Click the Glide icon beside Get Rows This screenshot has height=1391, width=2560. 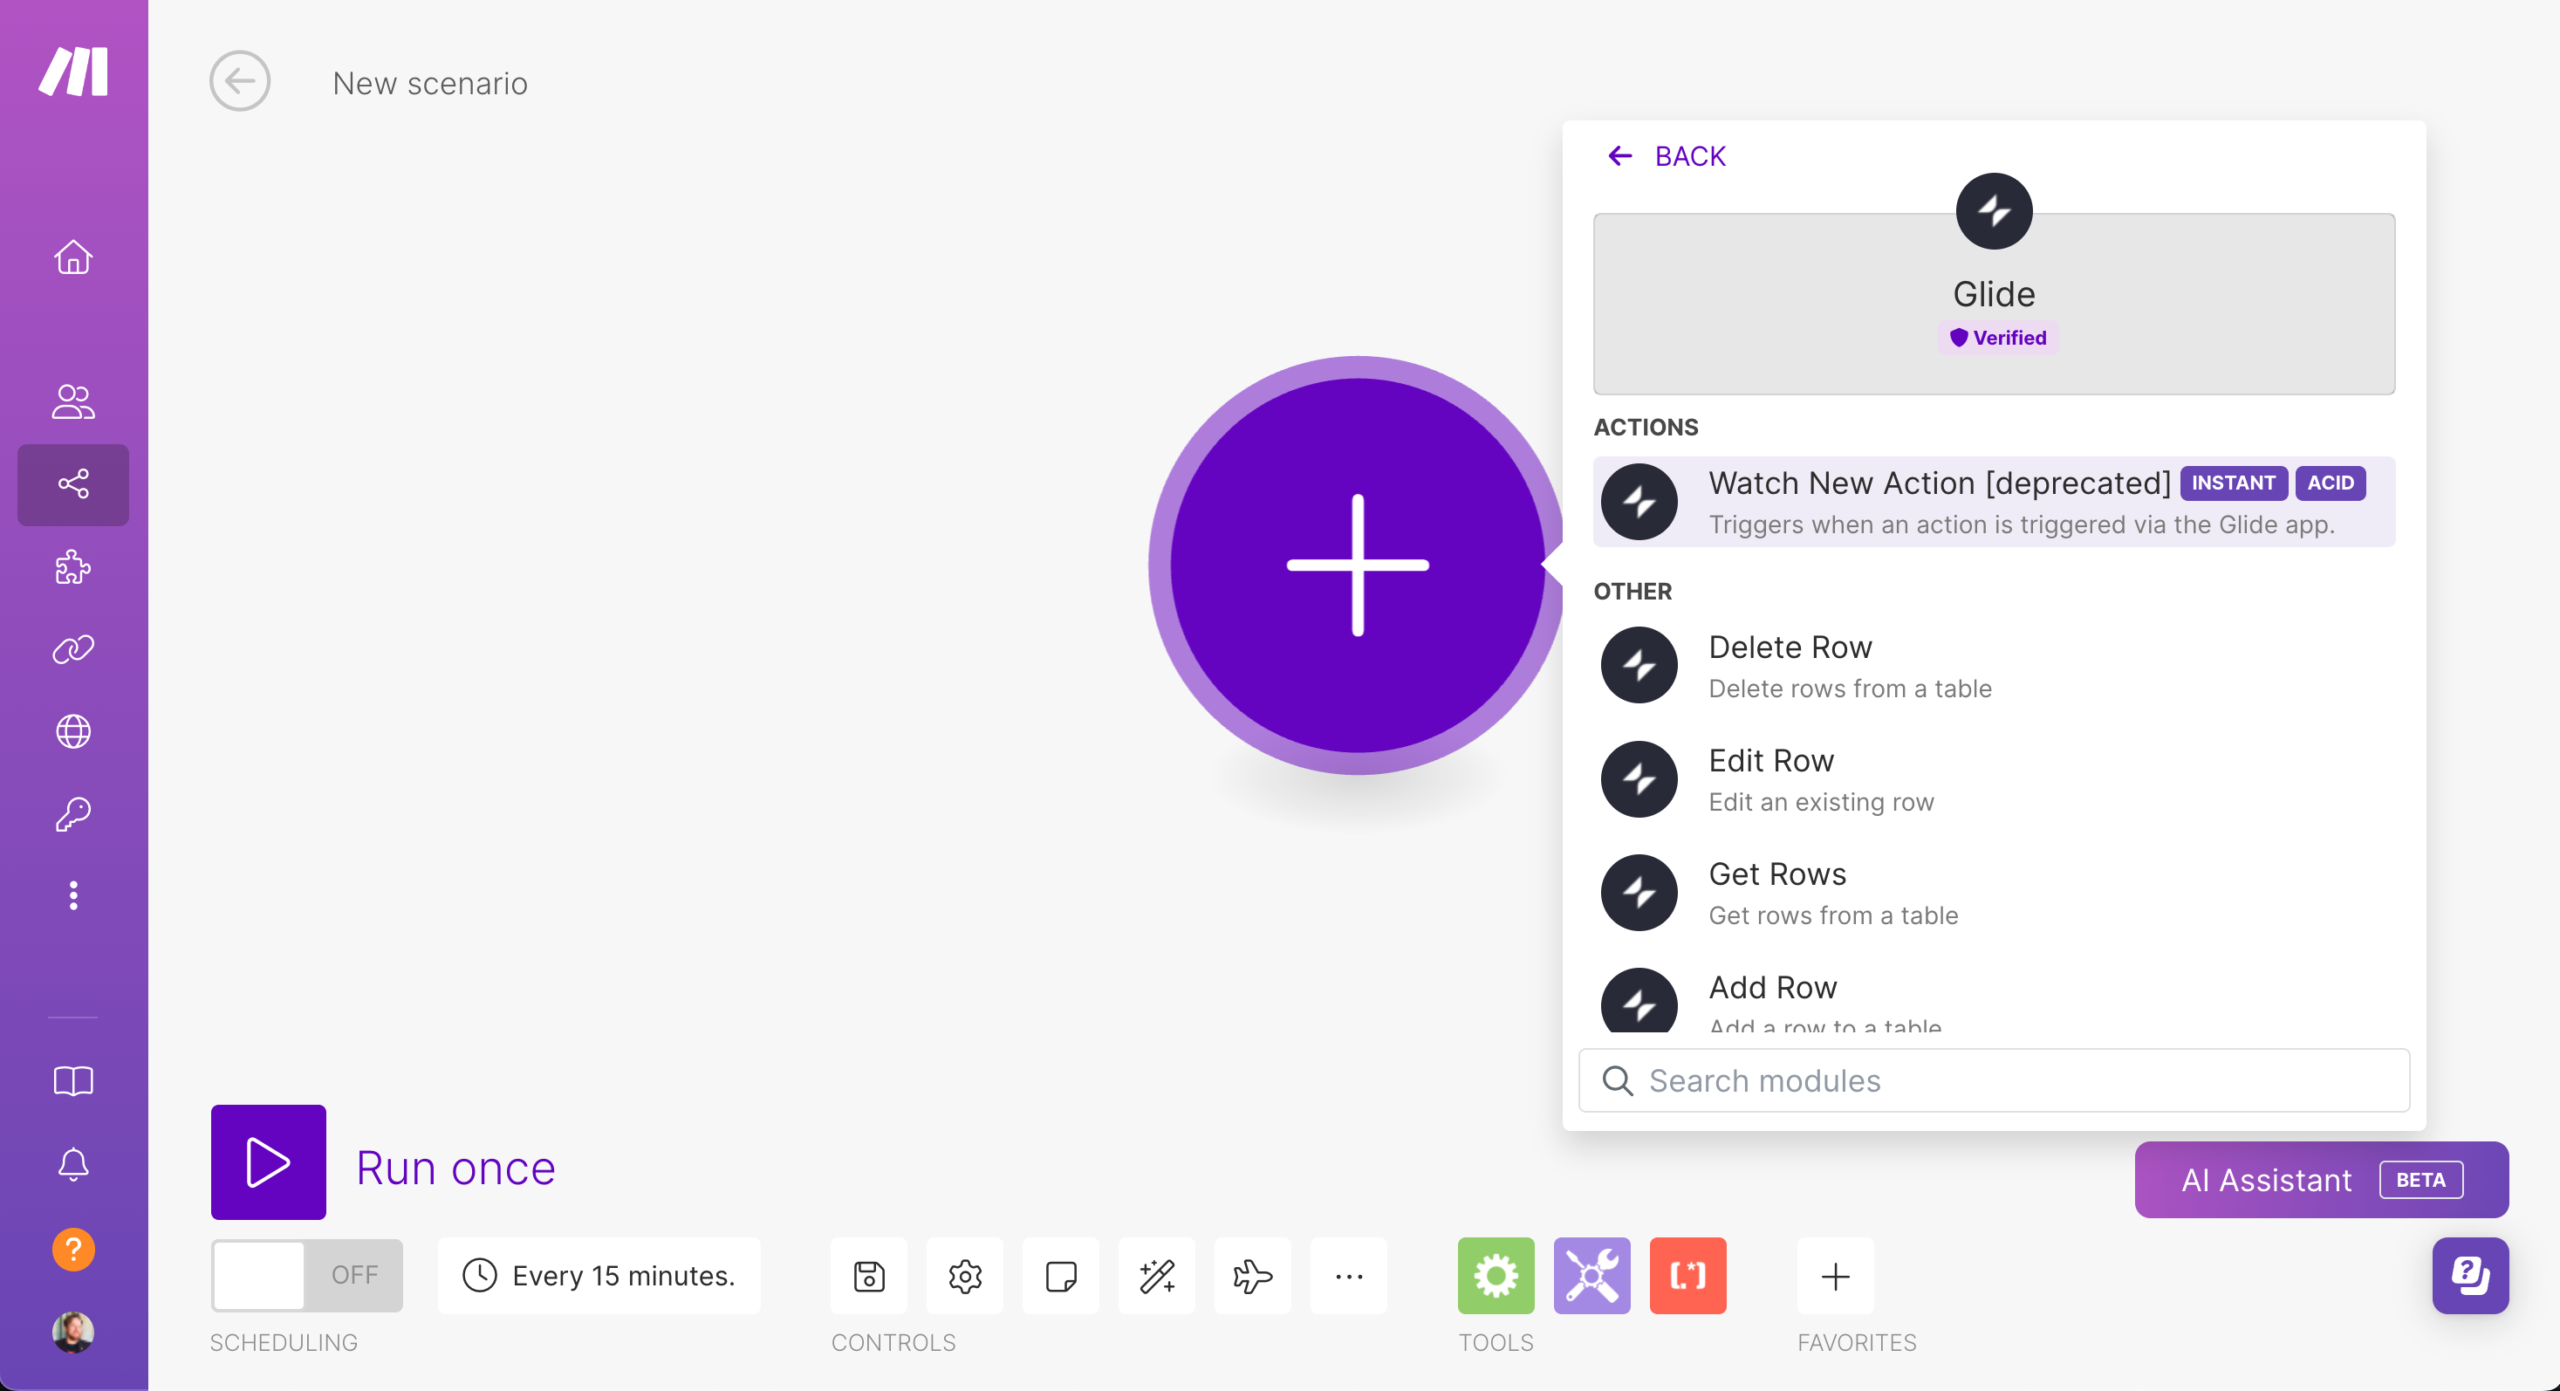[1639, 892]
